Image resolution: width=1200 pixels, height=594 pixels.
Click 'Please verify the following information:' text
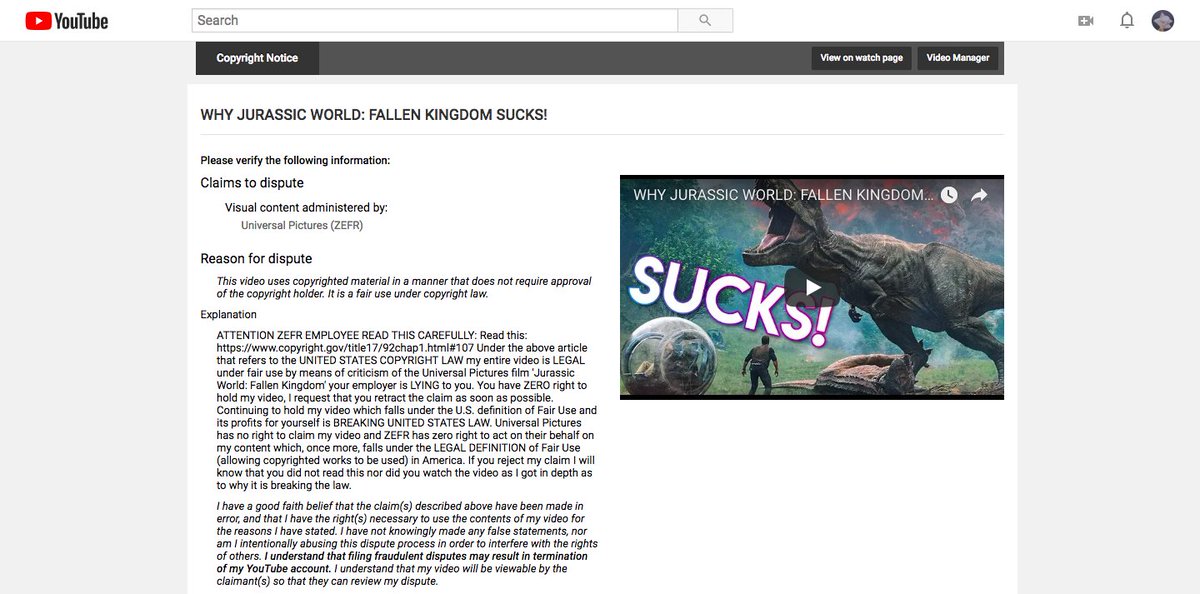point(295,160)
